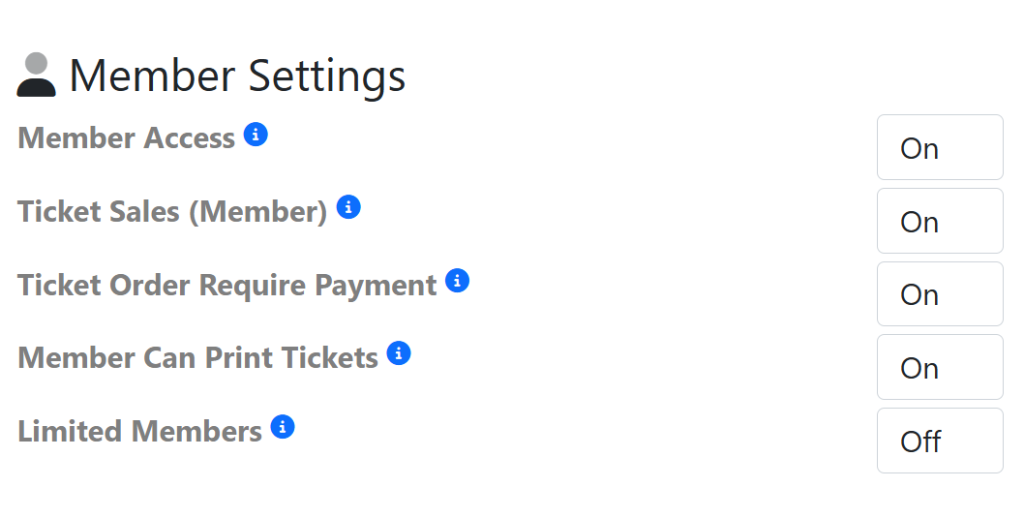Open info tooltip for Ticket Sales (Member)
This screenshot has width=1024, height=518.
coord(348,207)
